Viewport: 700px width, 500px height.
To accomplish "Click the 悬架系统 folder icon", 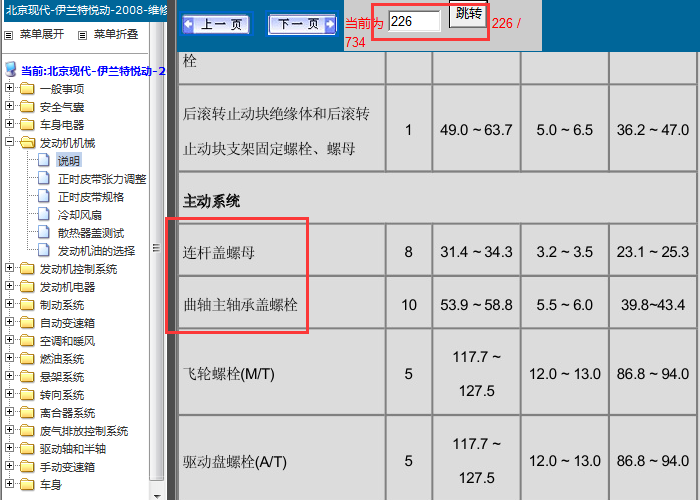I will [27, 377].
